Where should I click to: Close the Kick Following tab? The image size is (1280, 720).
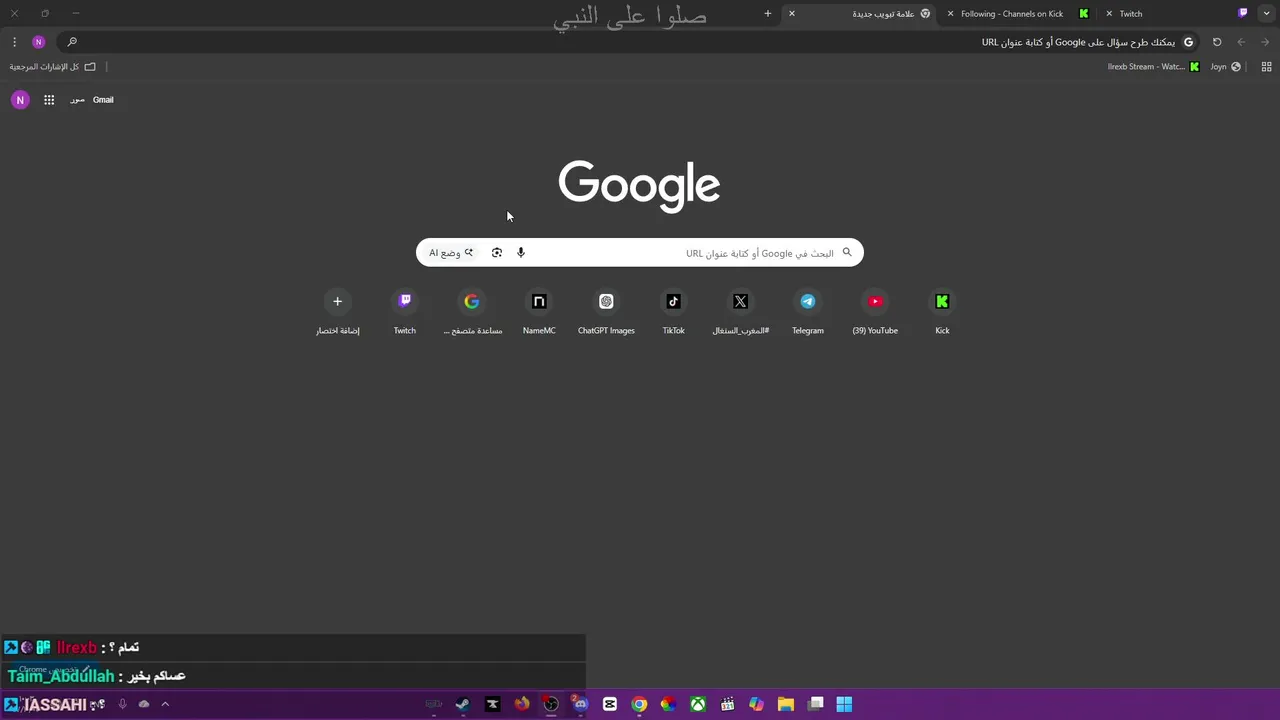[950, 14]
